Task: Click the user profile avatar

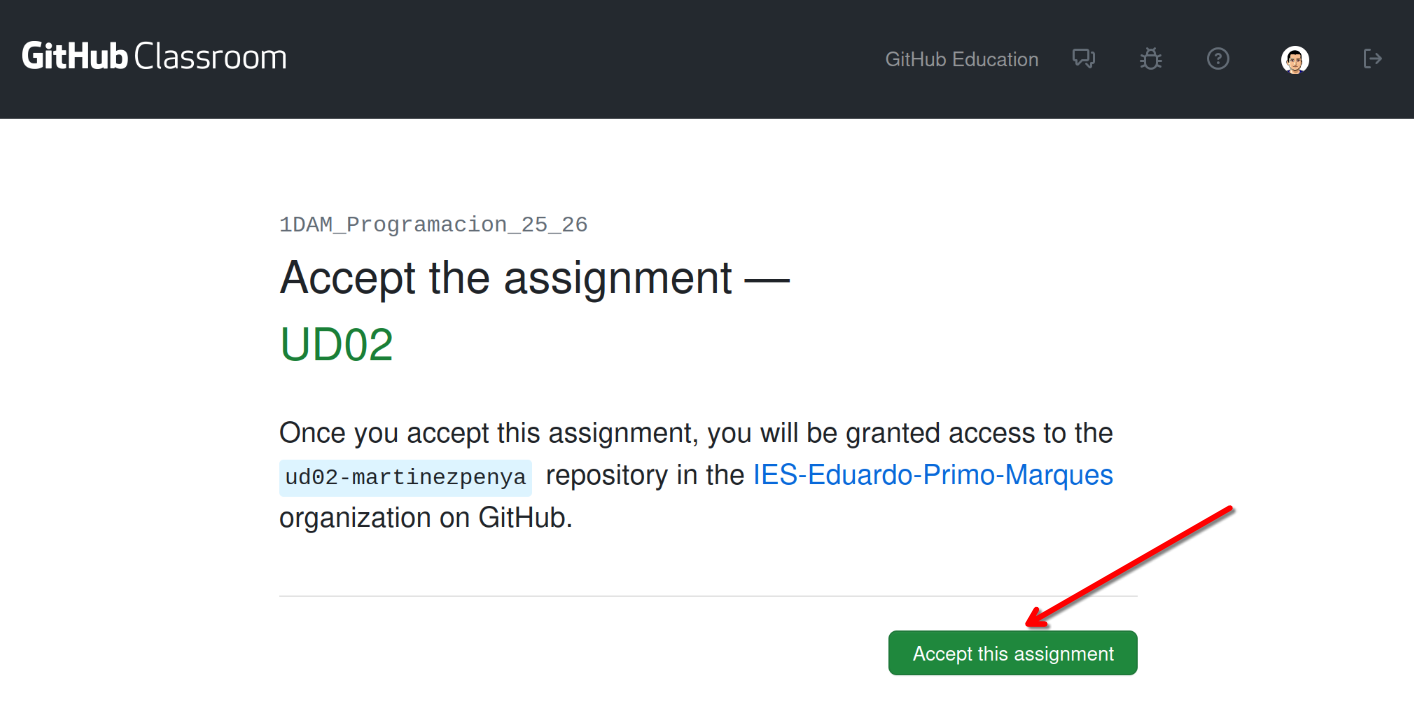Action: 1295,60
